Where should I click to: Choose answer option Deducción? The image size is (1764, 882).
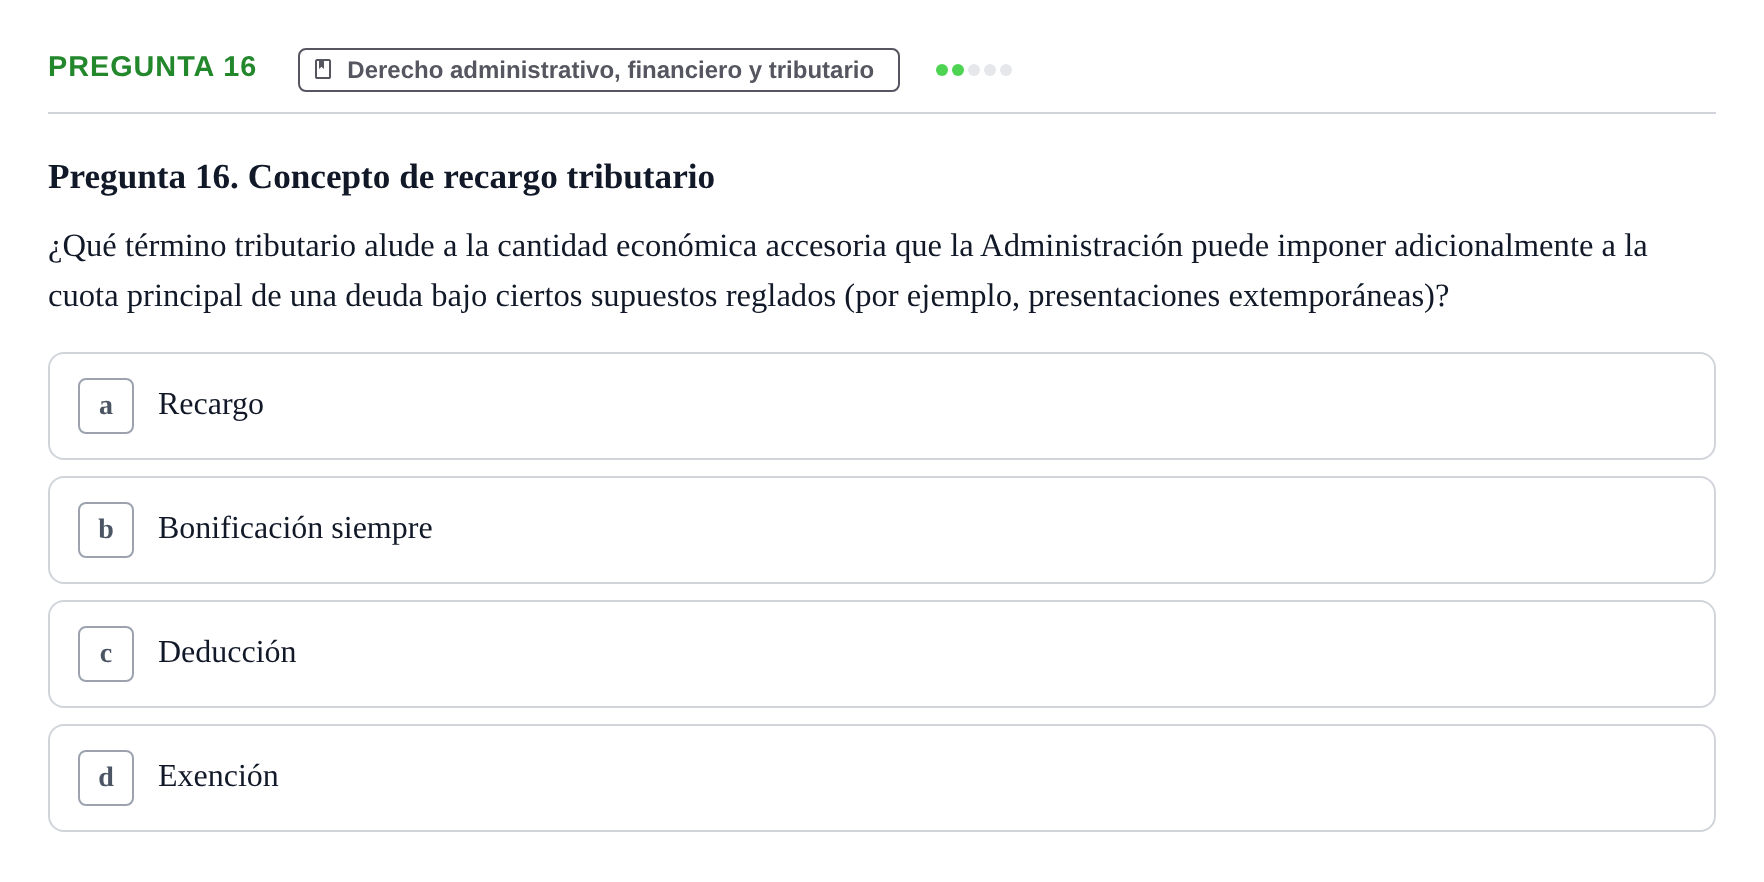pos(882,654)
